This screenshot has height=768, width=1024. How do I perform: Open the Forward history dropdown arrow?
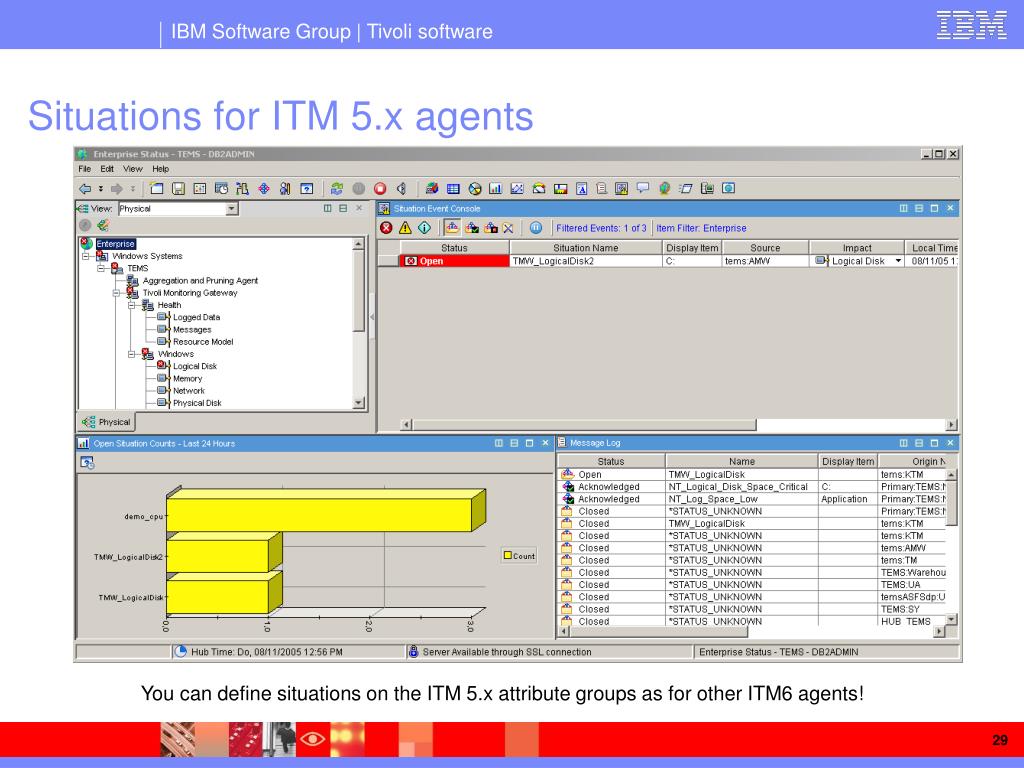pos(133,189)
